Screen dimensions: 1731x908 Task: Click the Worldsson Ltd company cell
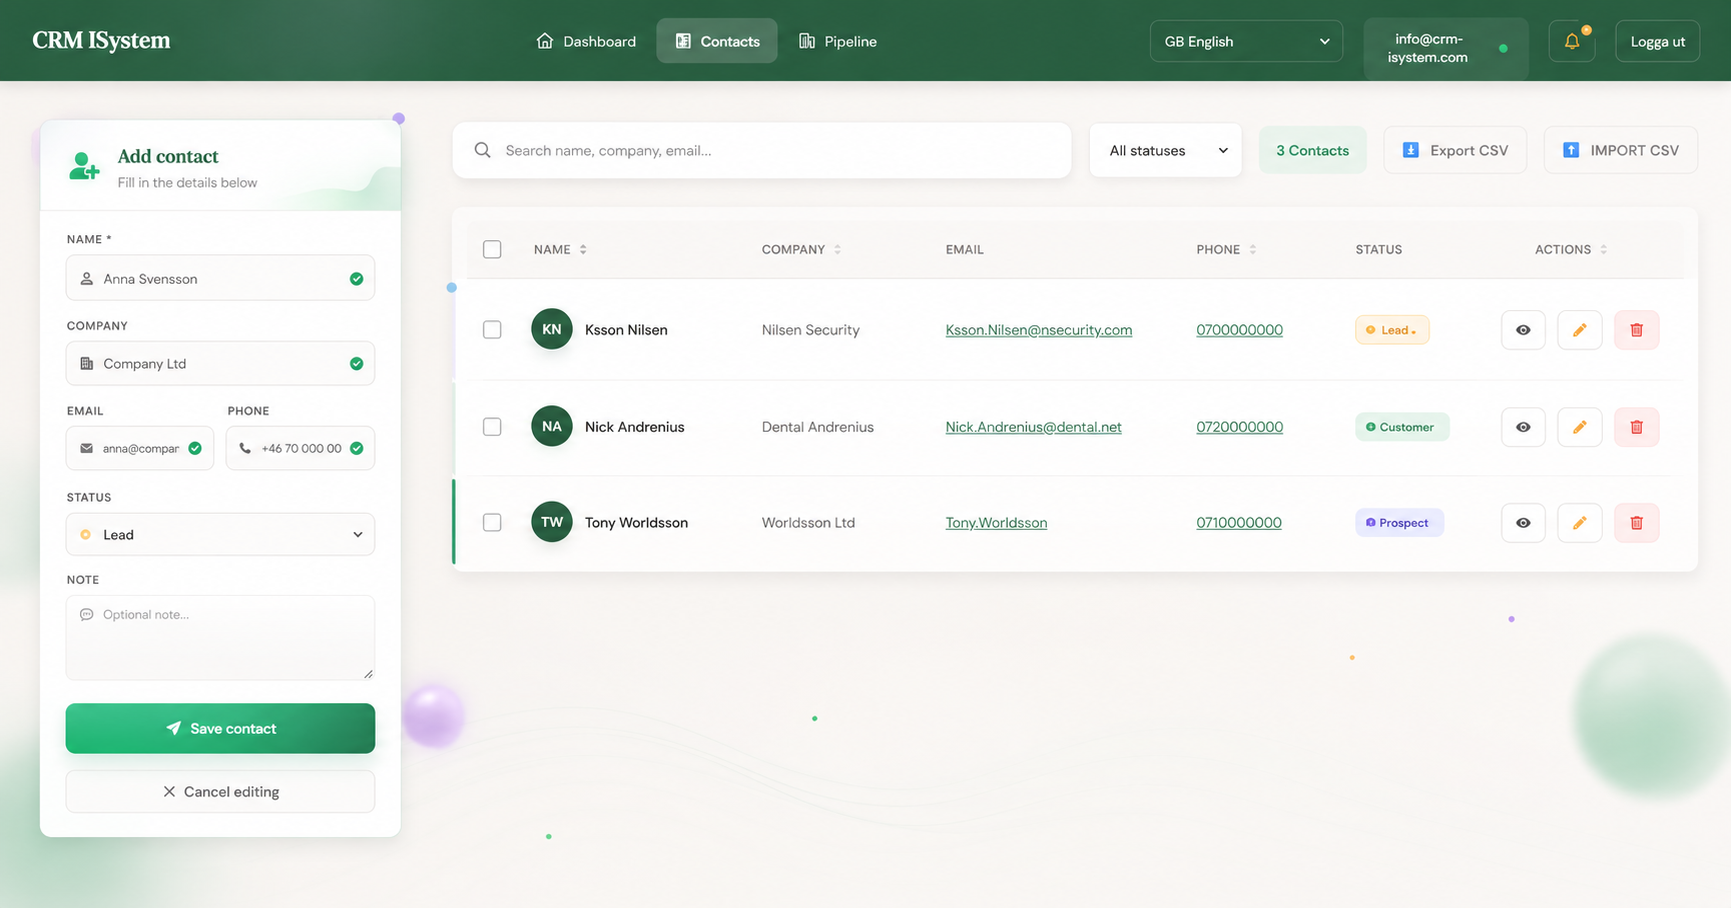click(x=808, y=523)
